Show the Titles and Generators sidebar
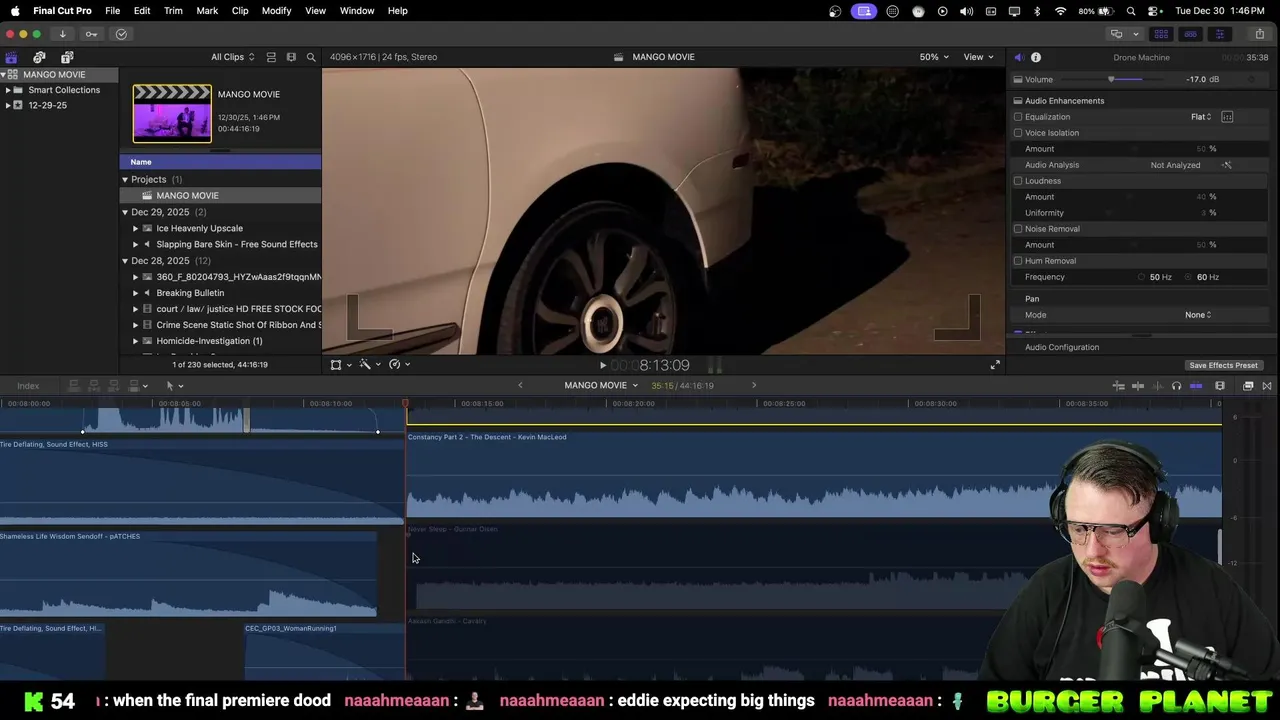 [x=67, y=57]
